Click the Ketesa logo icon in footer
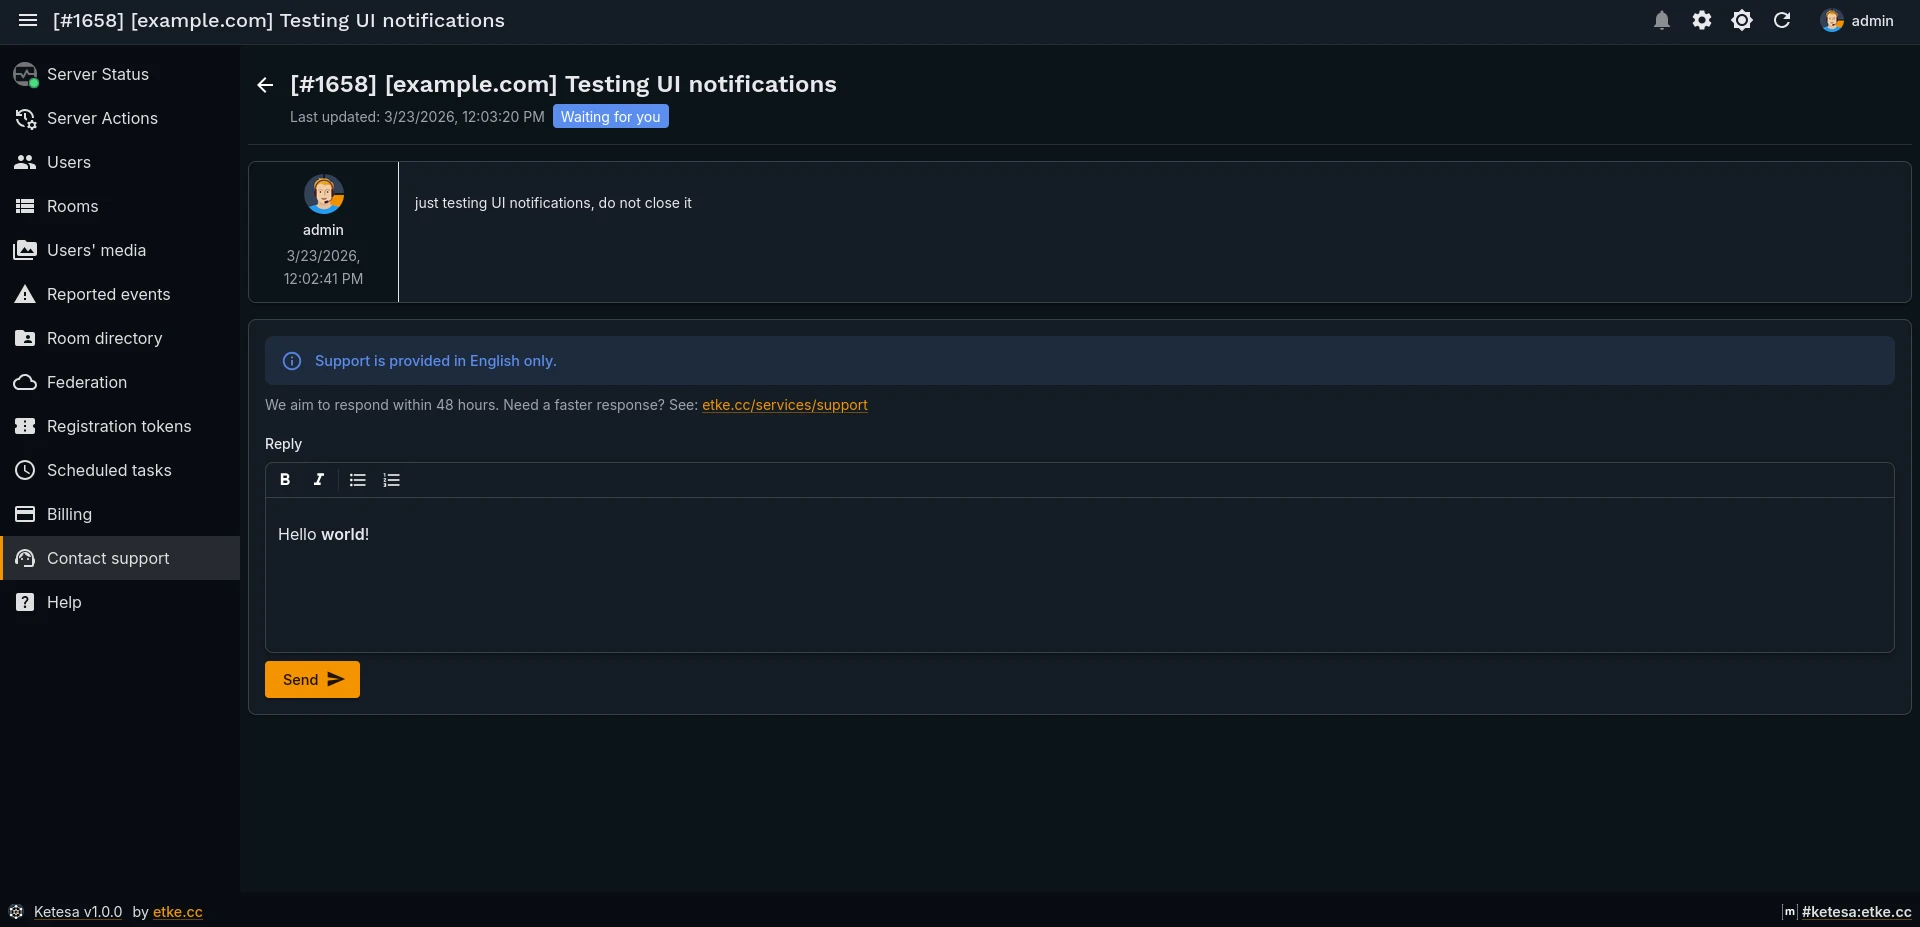The image size is (1920, 927). [x=16, y=912]
